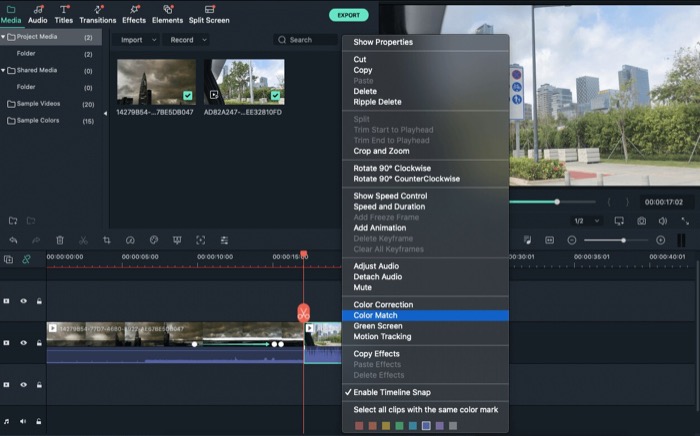Click the green screen toolbar icon
The image size is (700, 436).
177,240
